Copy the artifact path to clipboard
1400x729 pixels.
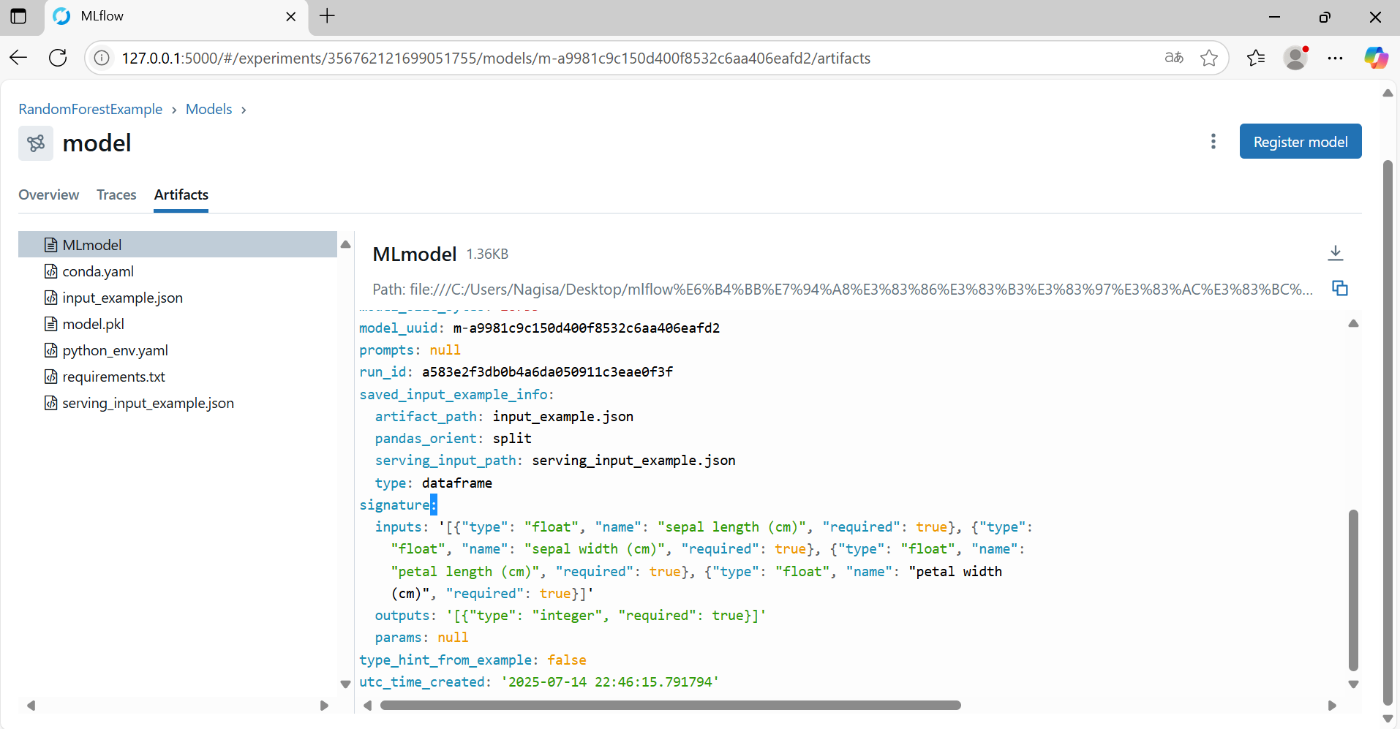1340,288
